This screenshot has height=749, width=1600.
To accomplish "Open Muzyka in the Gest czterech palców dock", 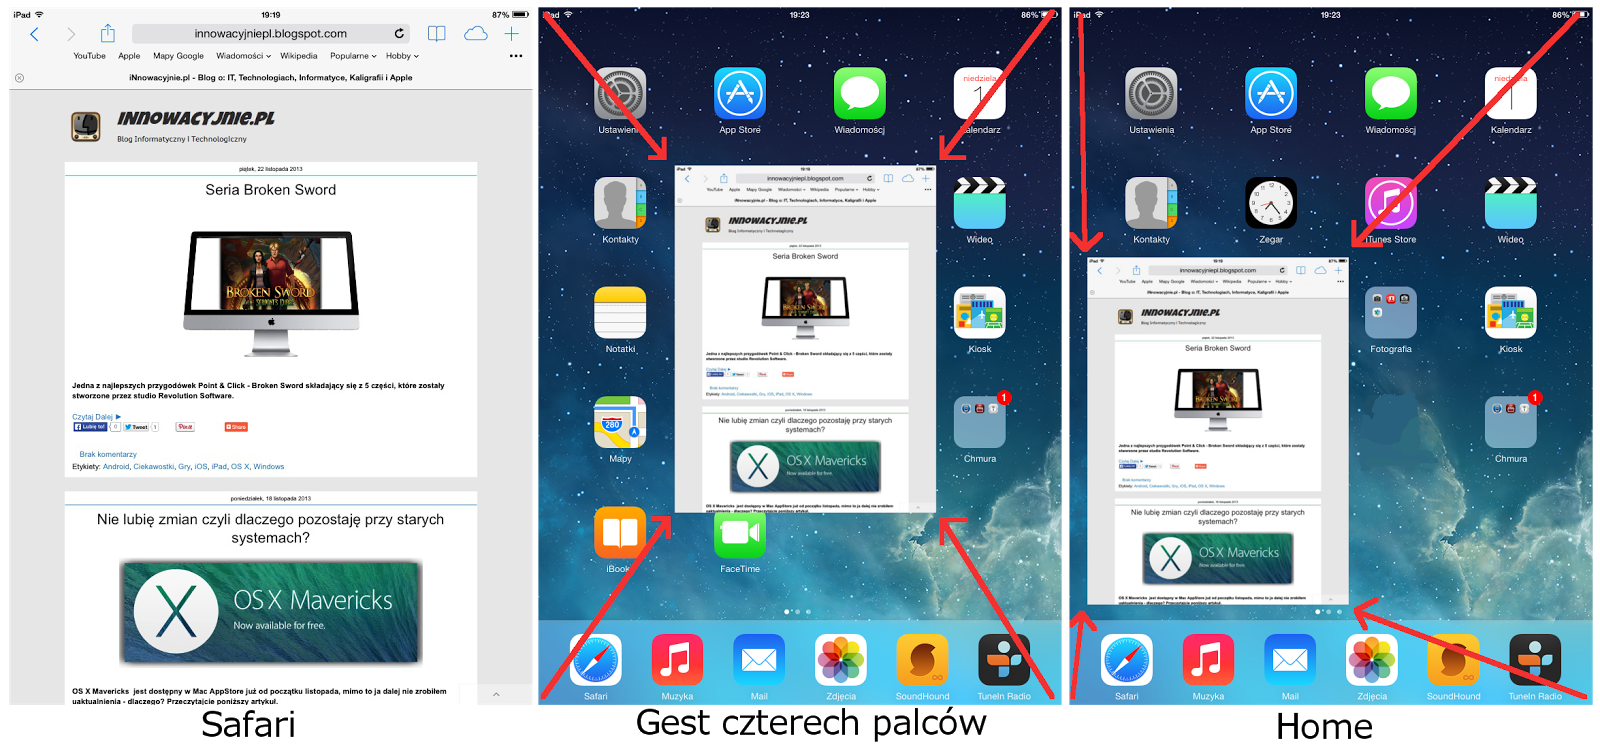I will [x=677, y=660].
